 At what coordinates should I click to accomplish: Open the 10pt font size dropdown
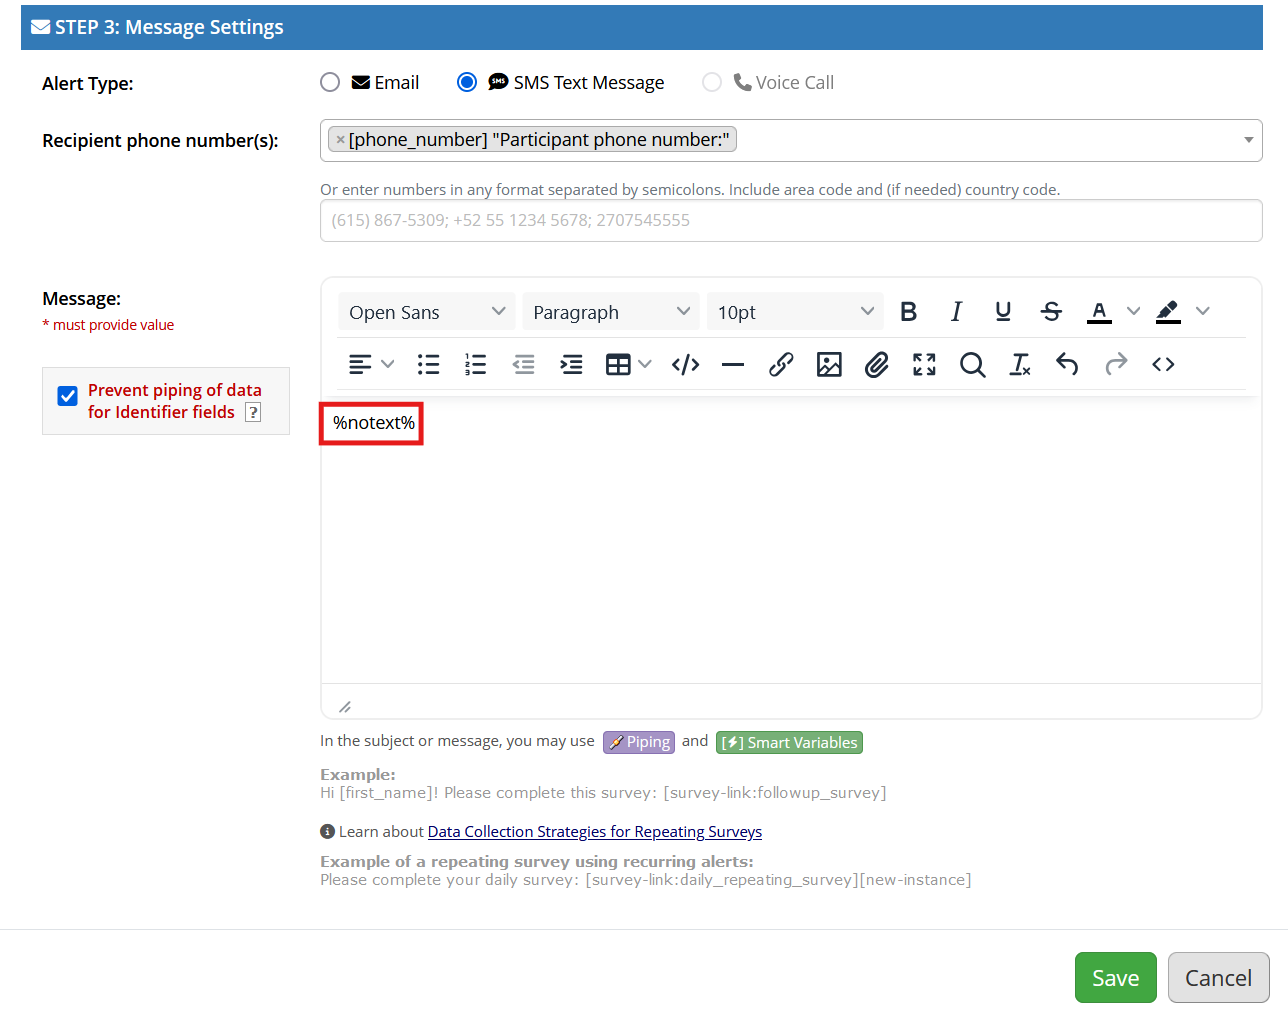795,312
